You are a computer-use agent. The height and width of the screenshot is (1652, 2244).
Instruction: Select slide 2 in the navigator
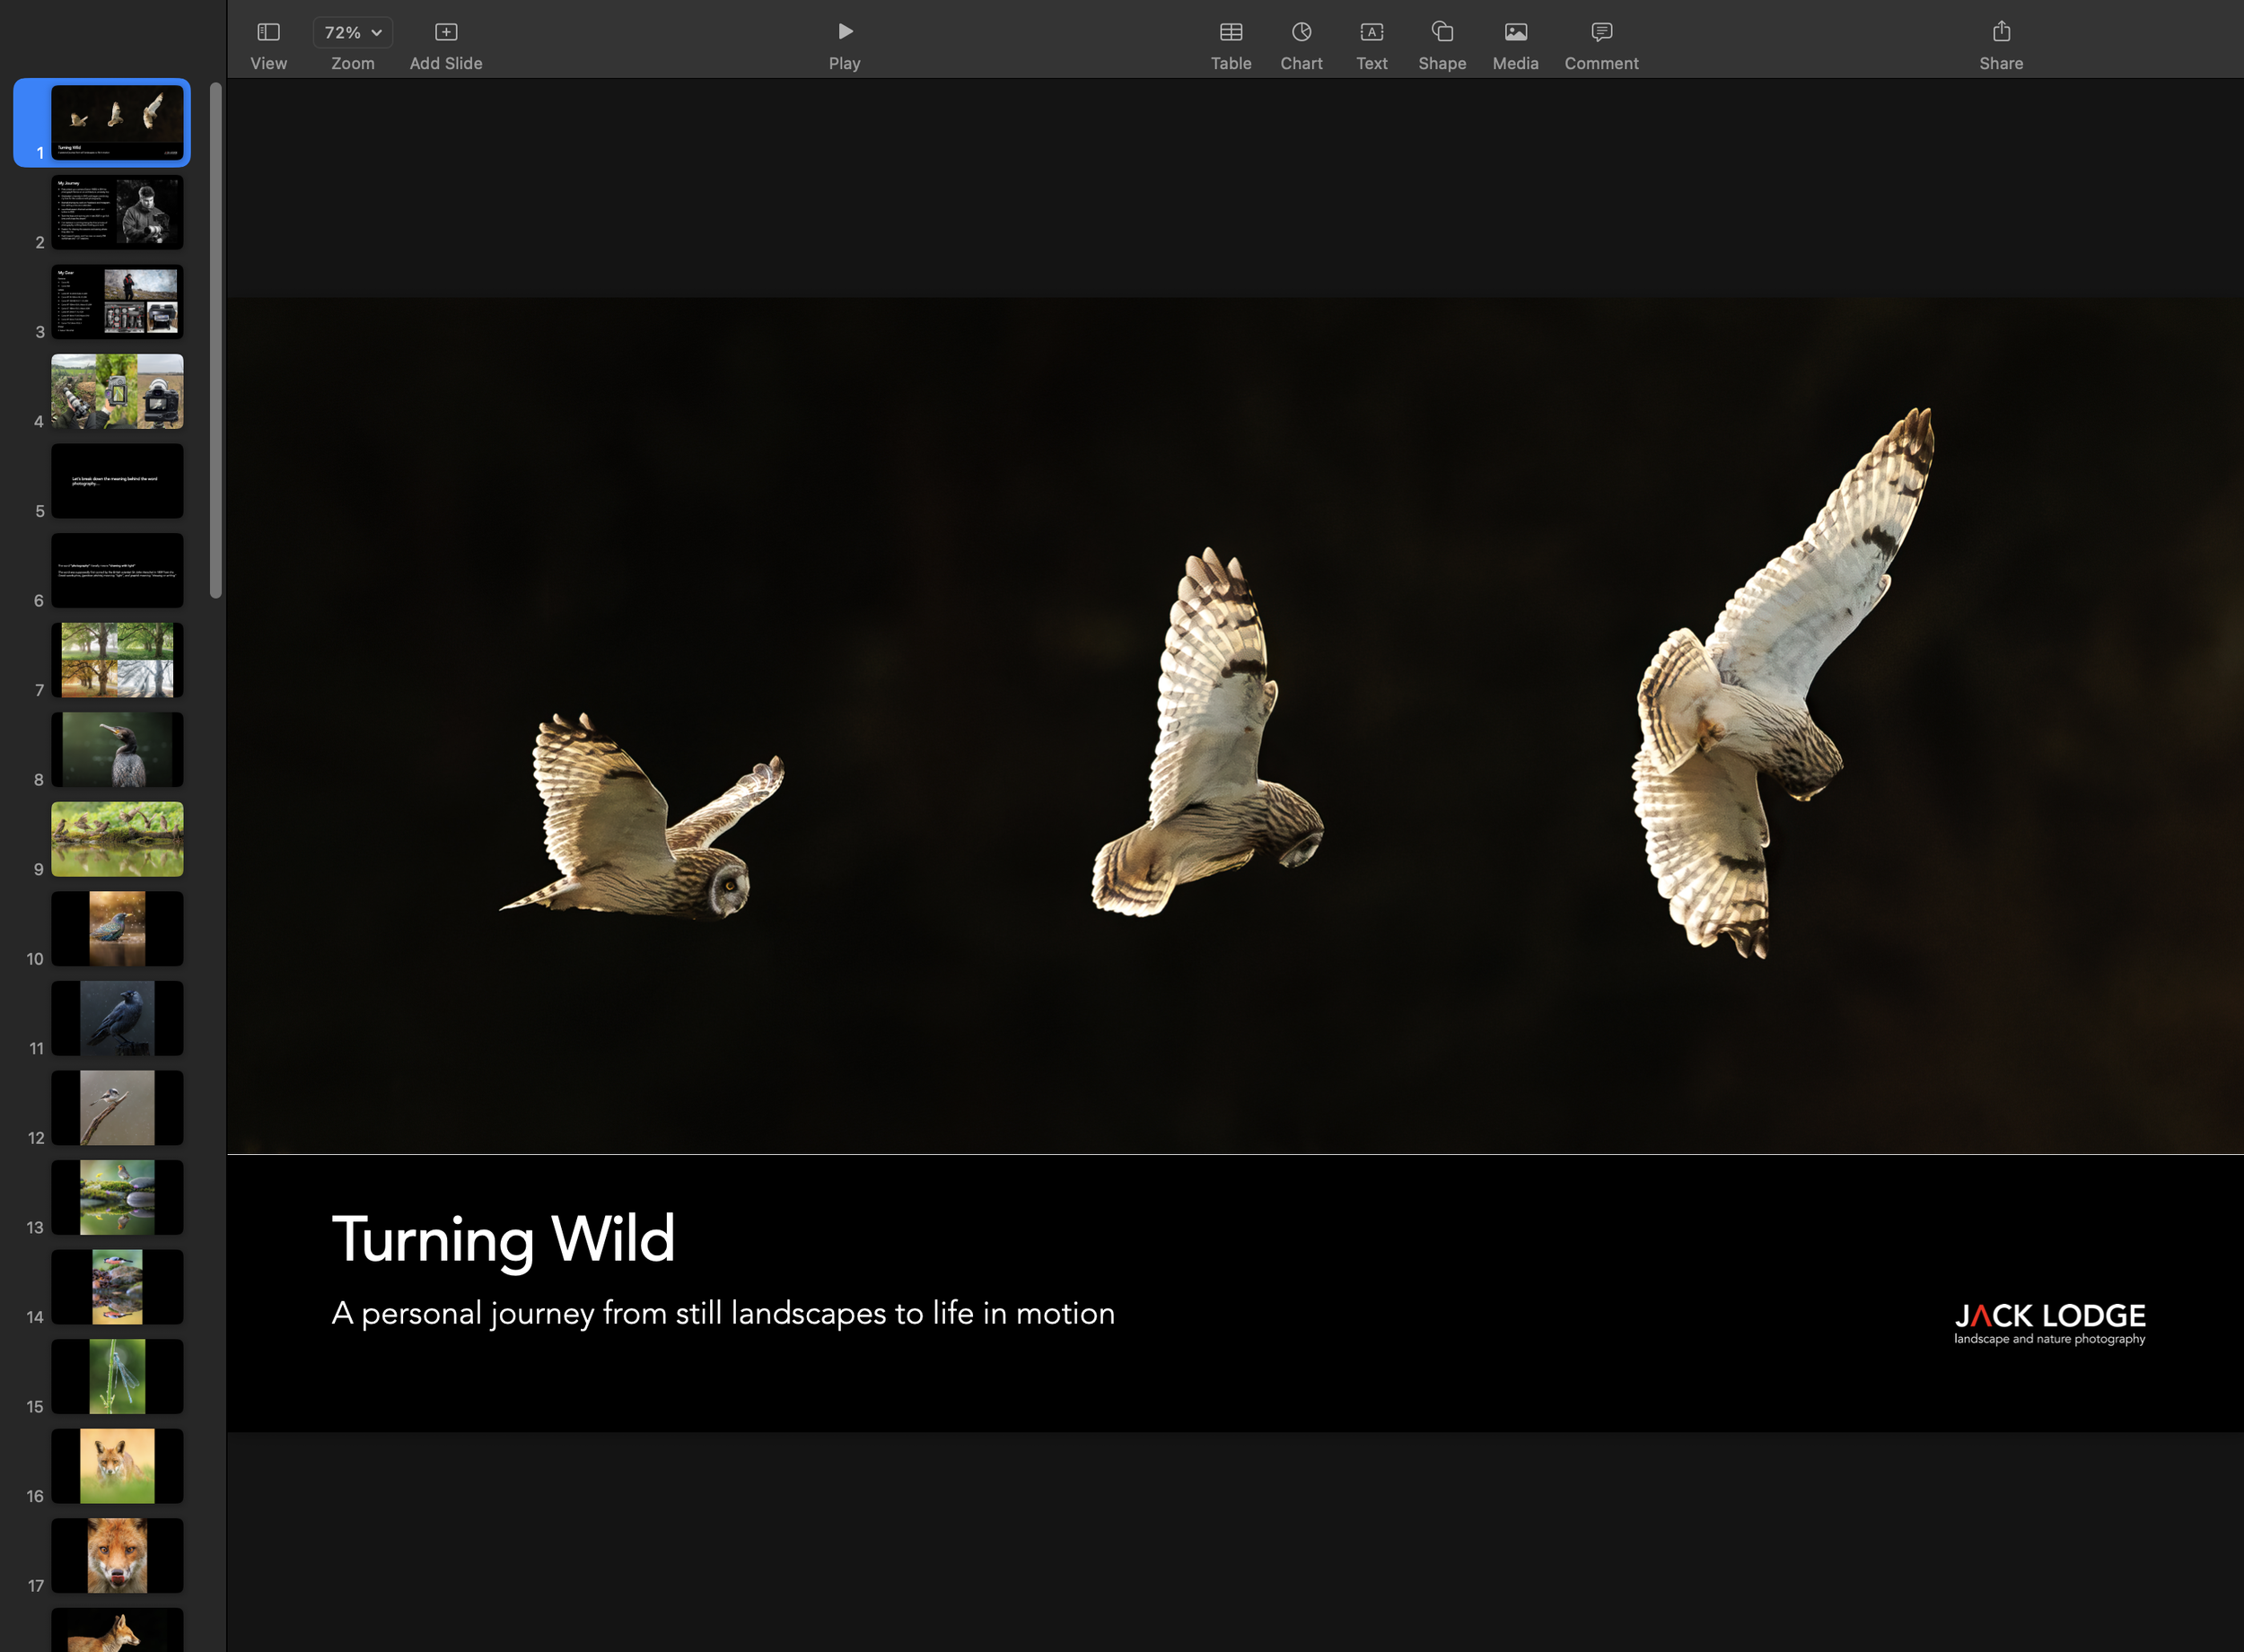pos(117,211)
